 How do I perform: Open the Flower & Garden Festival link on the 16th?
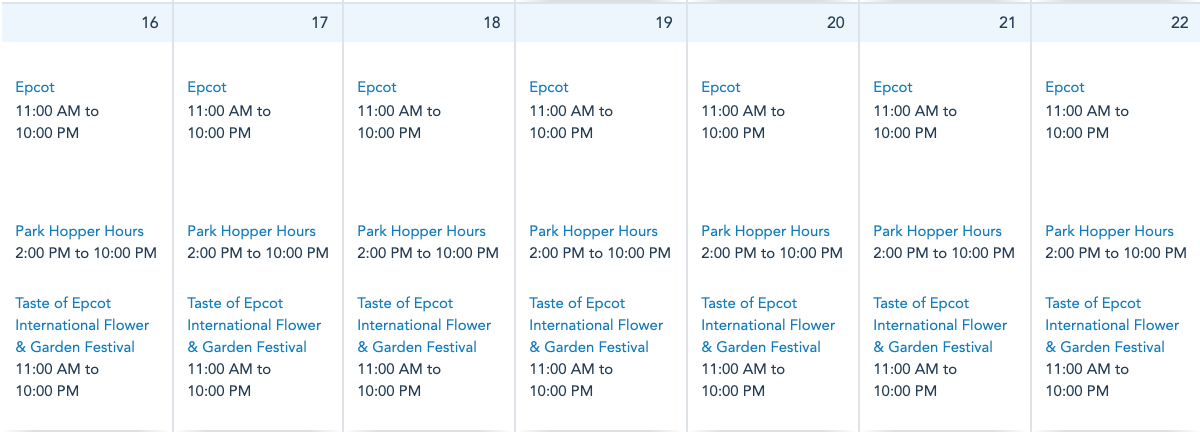tap(82, 325)
